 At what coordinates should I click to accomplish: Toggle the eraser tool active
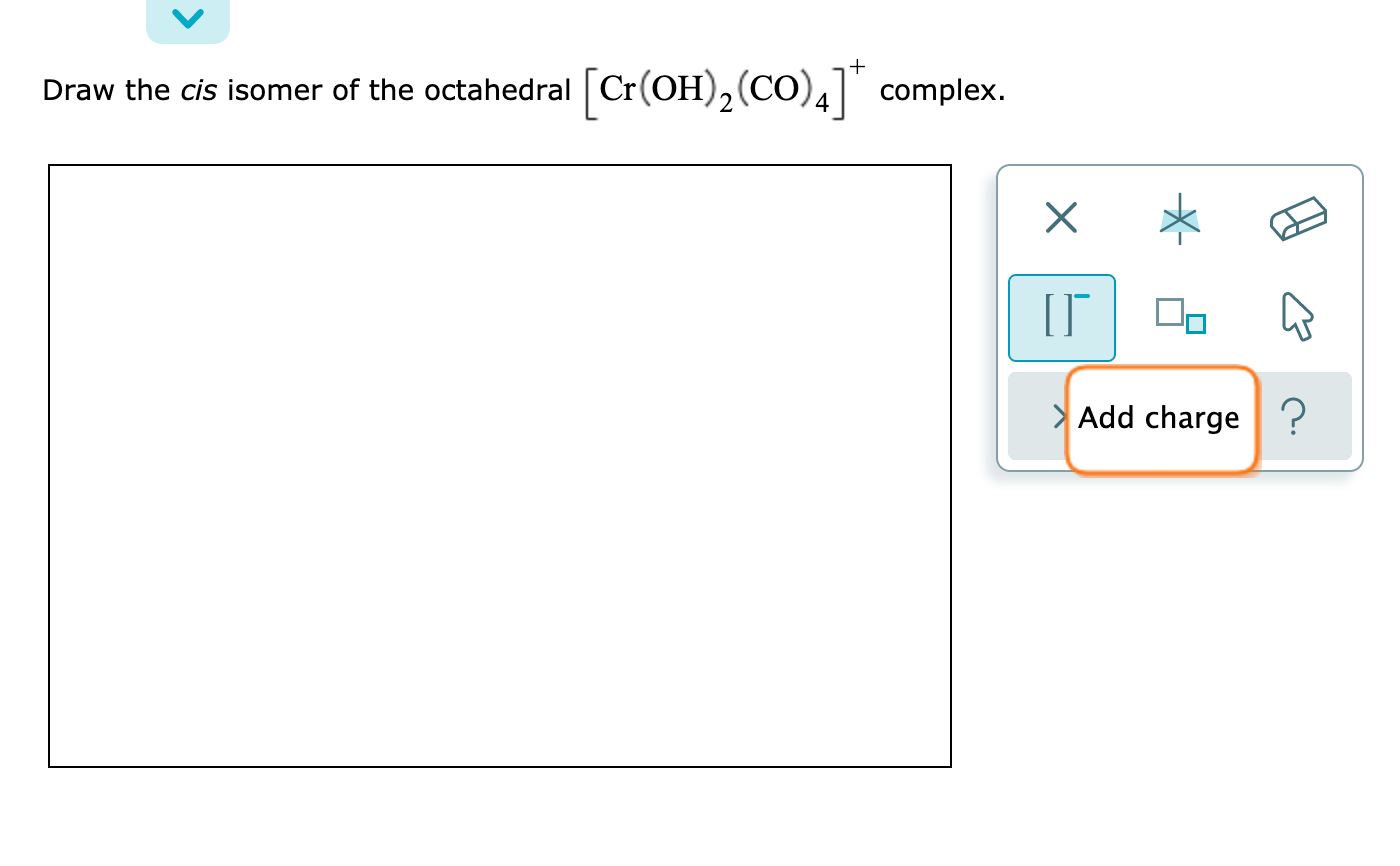point(1297,216)
